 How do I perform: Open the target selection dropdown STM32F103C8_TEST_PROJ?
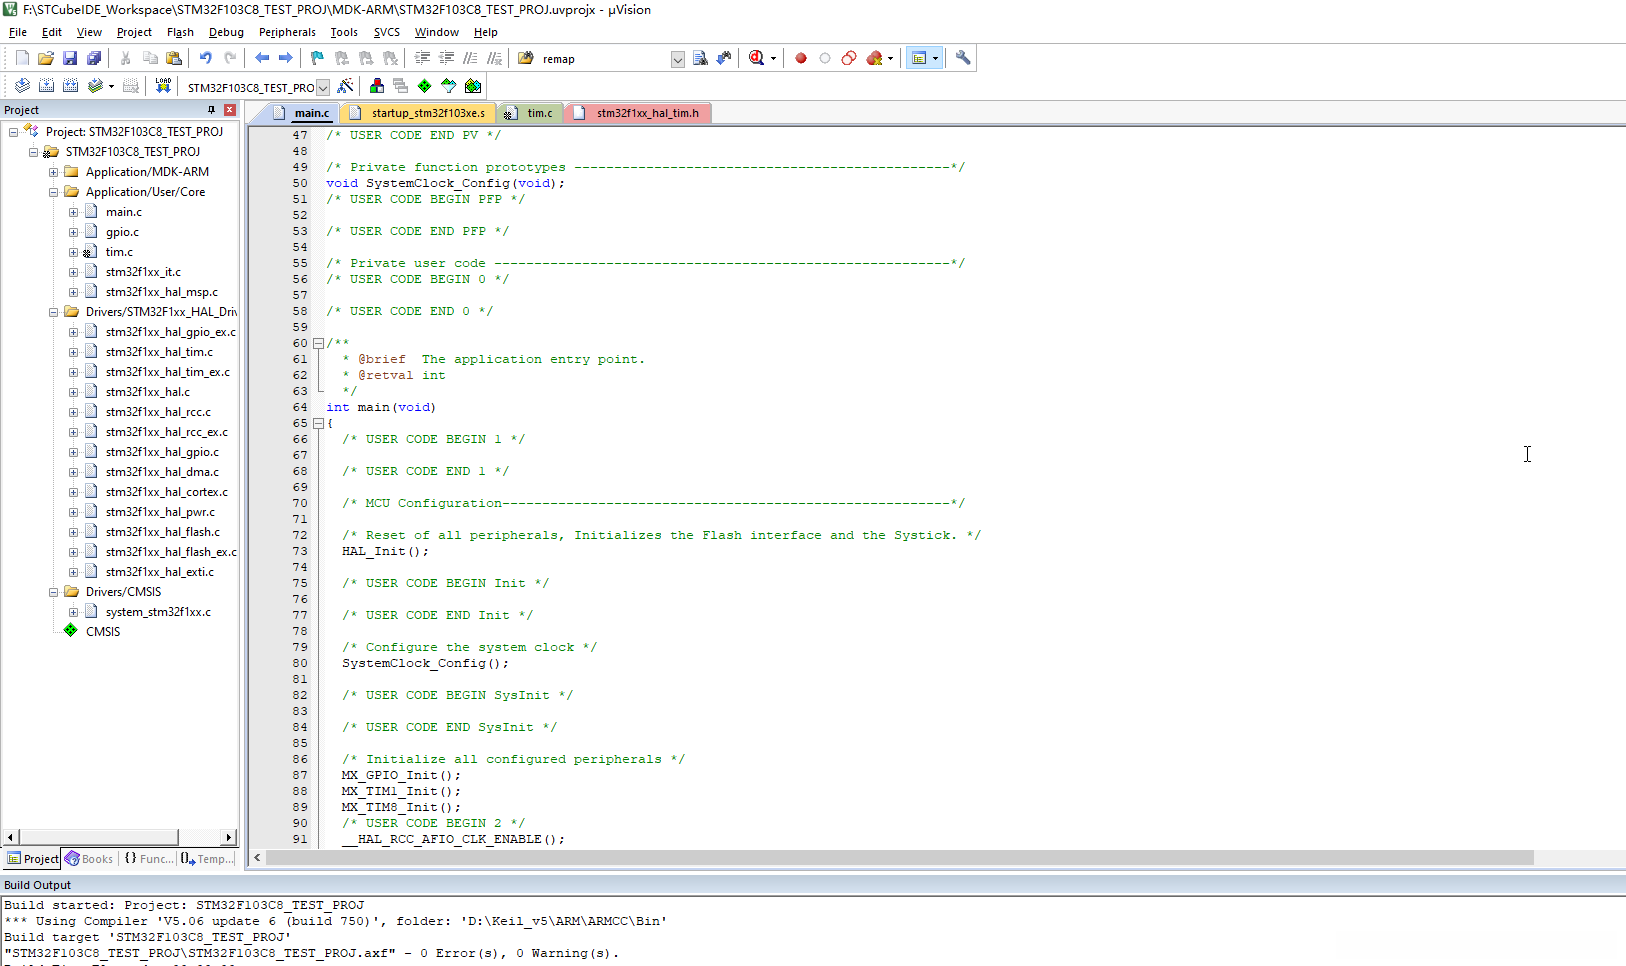[323, 87]
